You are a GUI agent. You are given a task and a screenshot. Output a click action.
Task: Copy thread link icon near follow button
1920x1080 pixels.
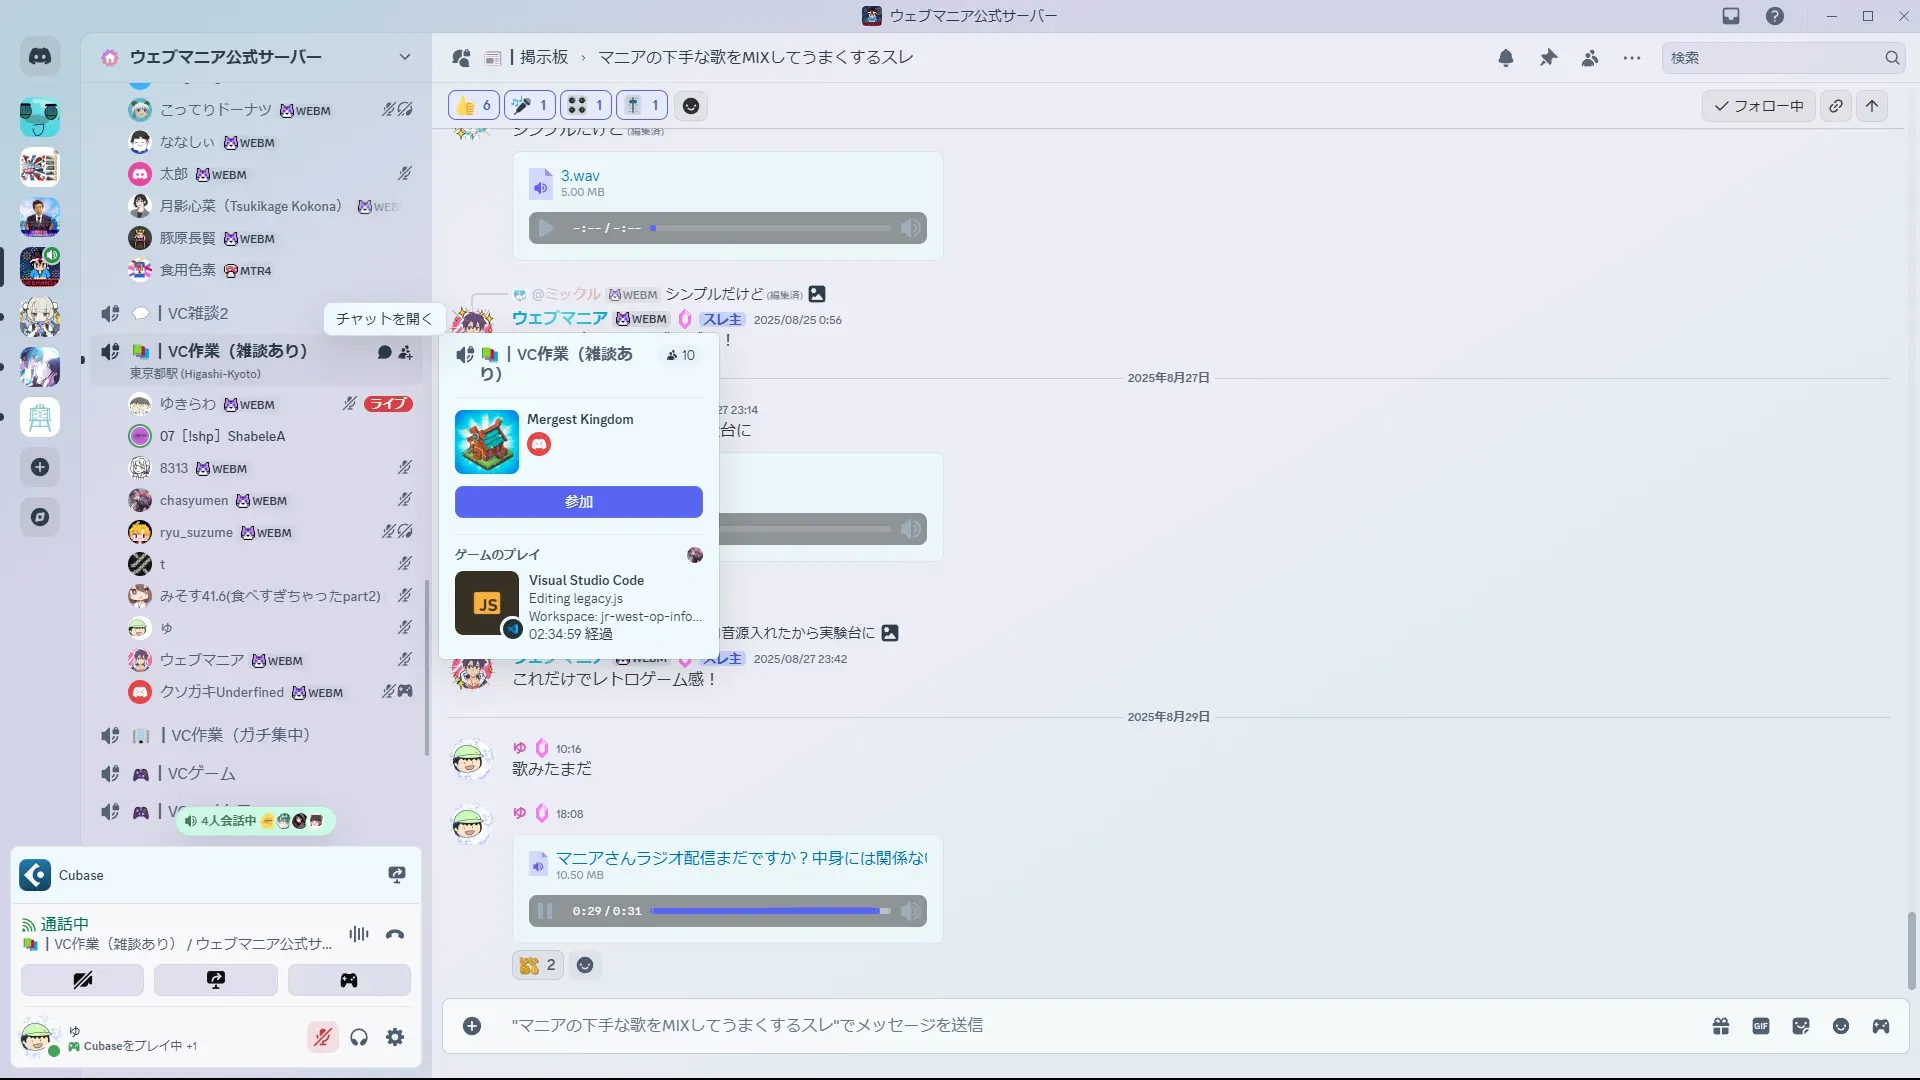[1836, 106]
